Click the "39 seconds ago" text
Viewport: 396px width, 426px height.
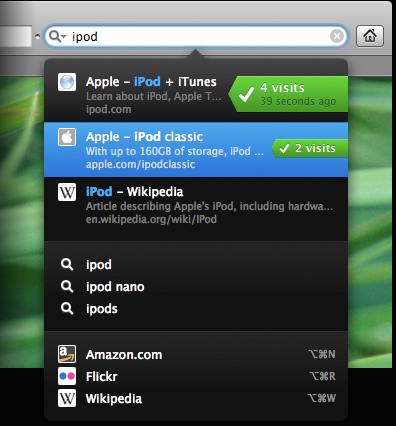(x=298, y=101)
